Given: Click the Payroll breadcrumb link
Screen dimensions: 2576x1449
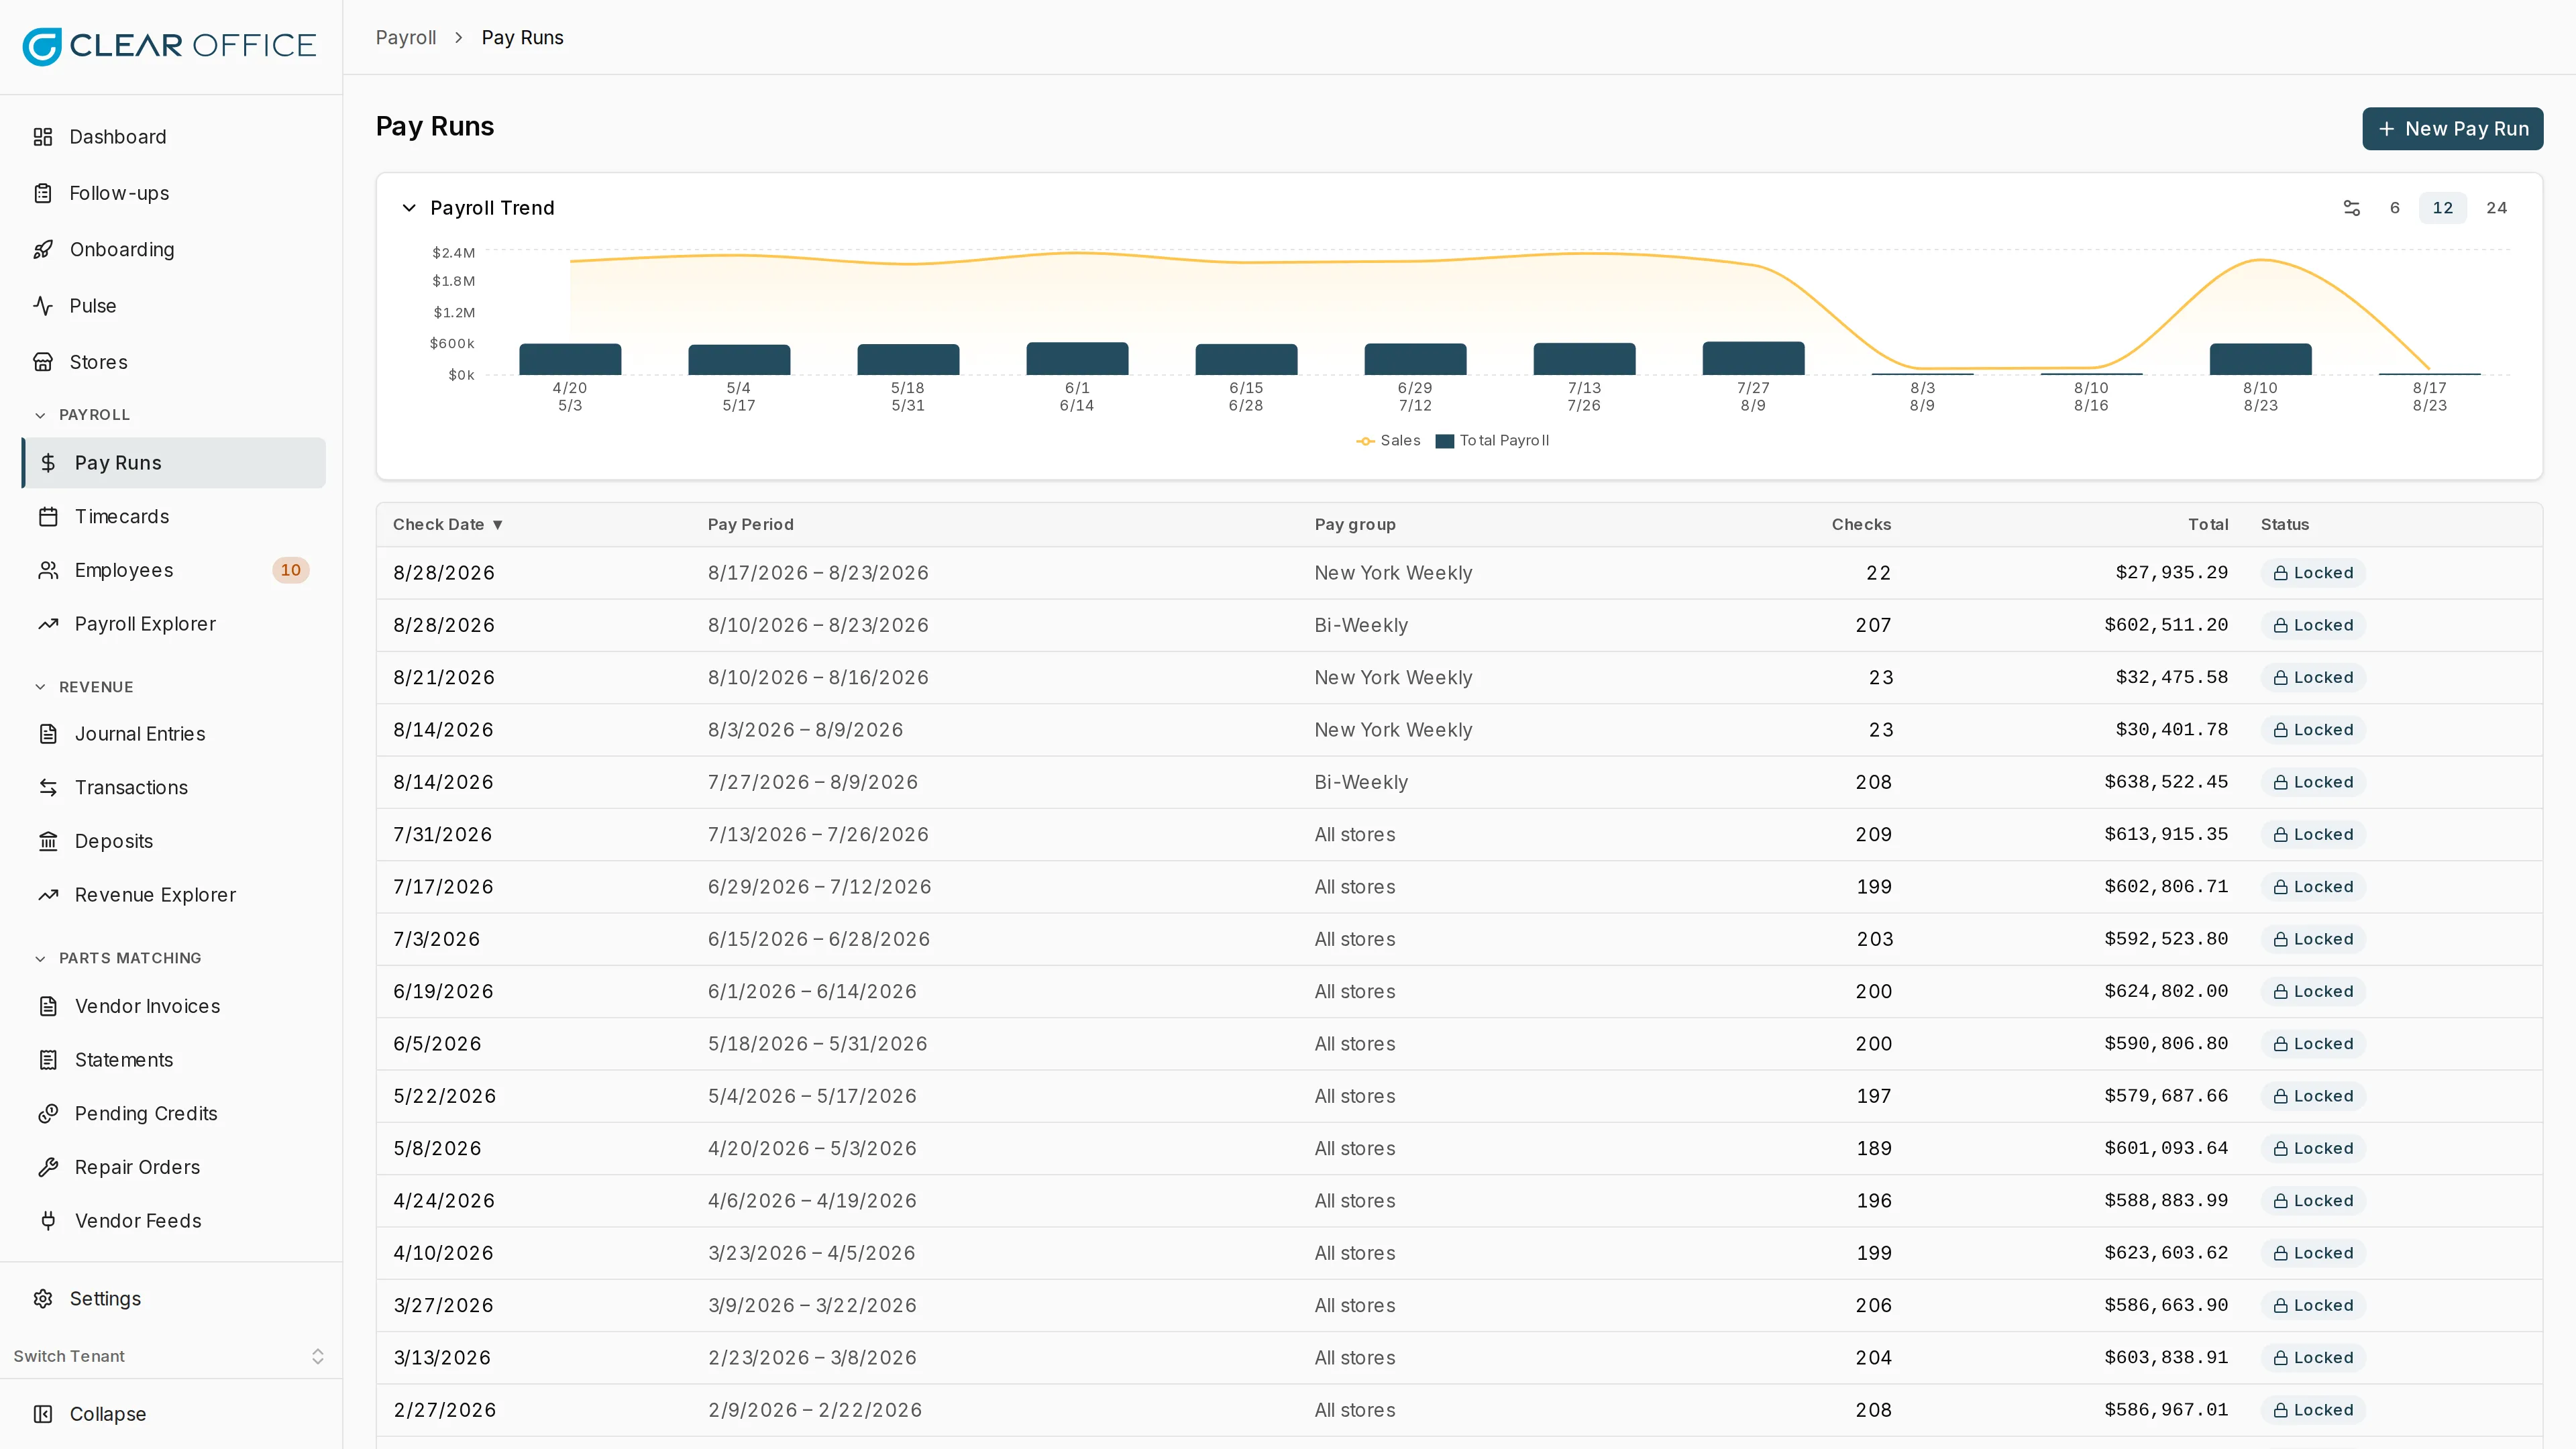Looking at the screenshot, I should click(x=406, y=37).
